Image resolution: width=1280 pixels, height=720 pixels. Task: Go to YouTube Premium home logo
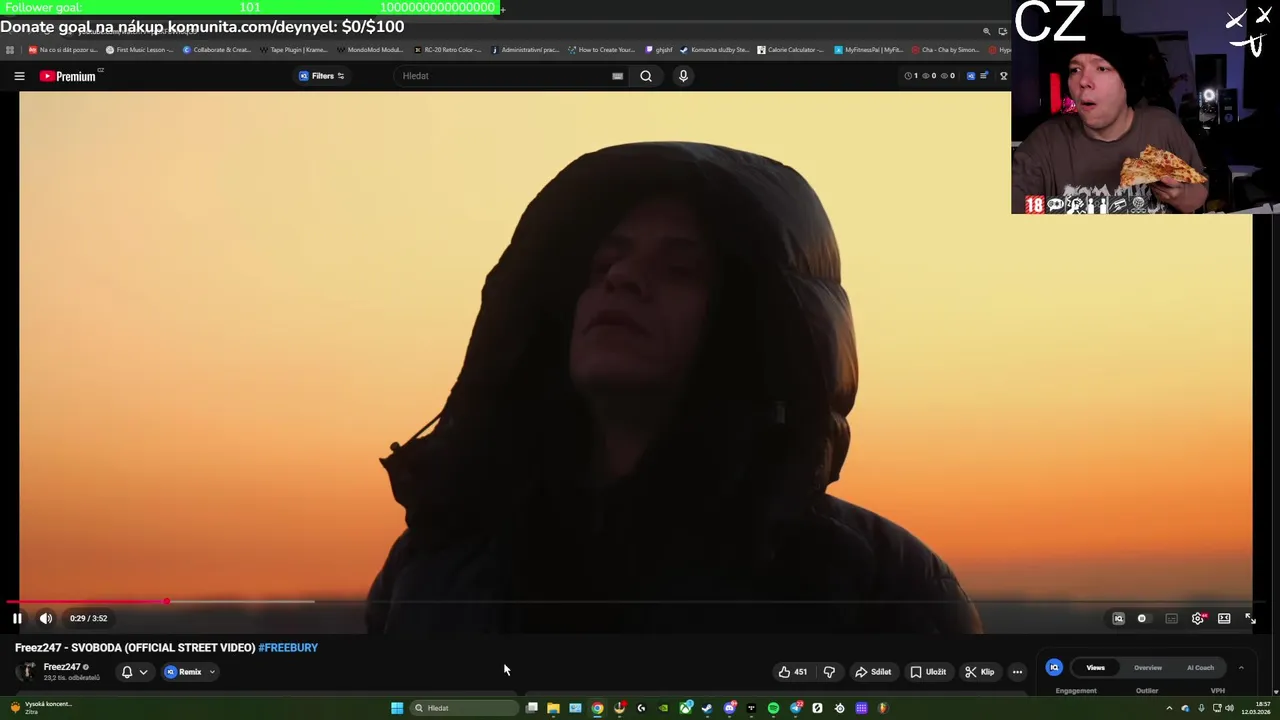[68, 76]
